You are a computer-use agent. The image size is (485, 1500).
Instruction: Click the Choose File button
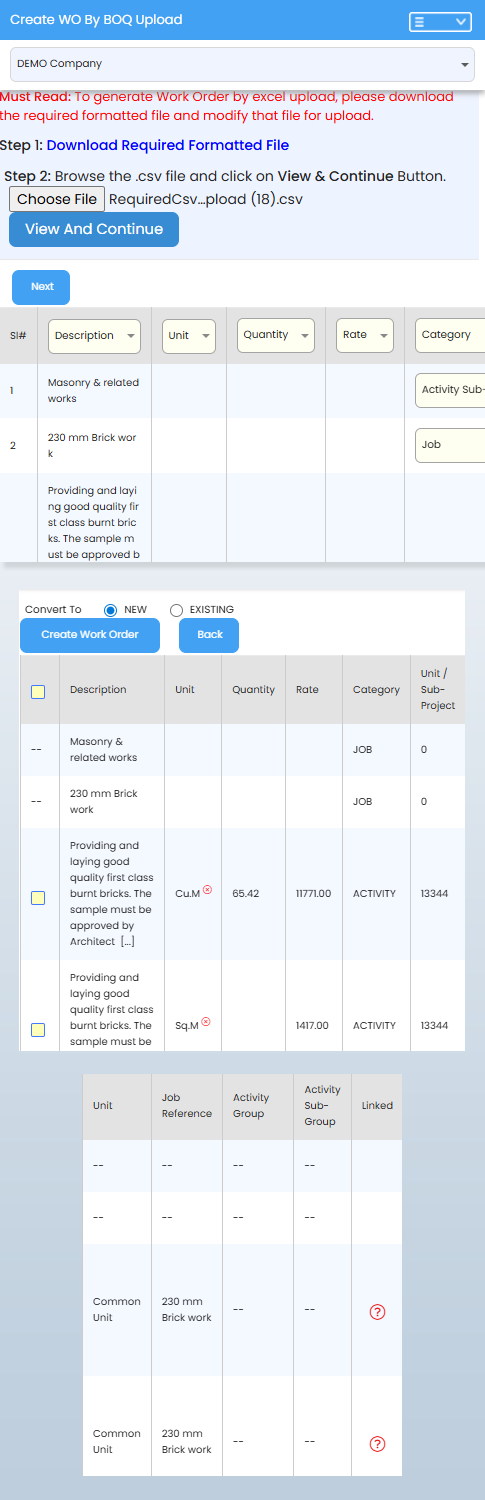pyautogui.click(x=57, y=199)
